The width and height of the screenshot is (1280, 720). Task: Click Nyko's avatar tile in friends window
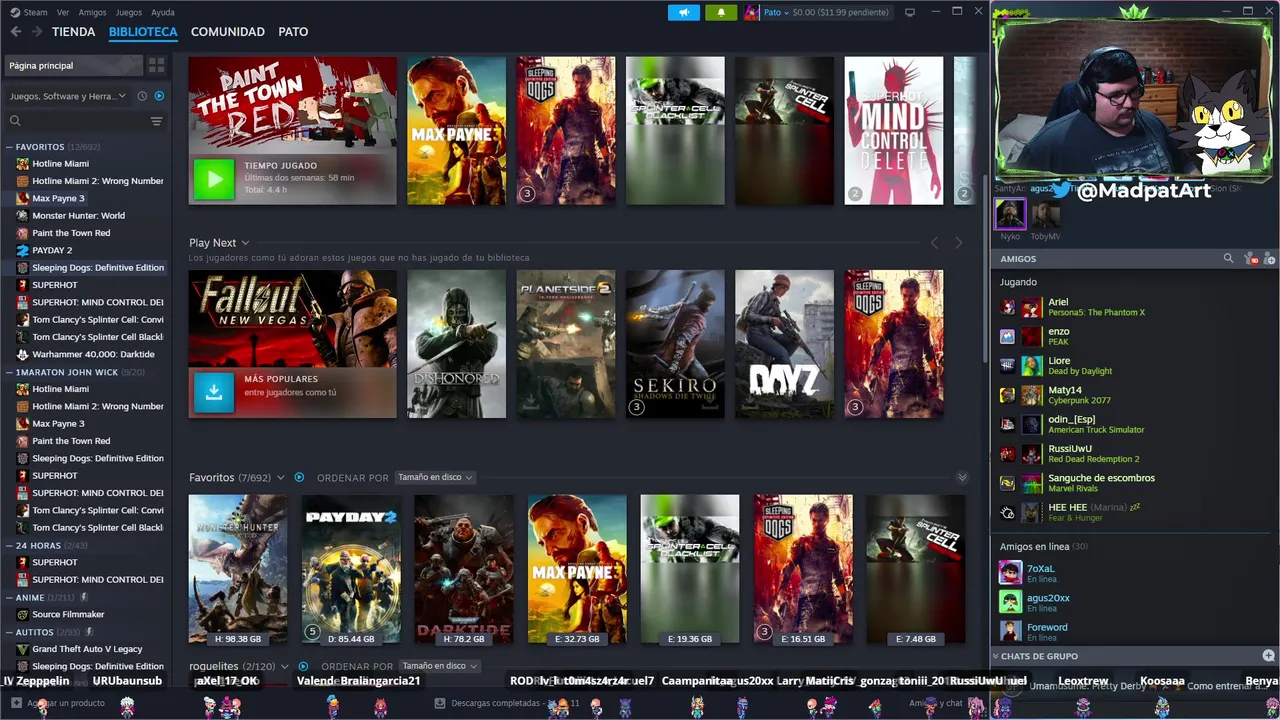tap(1010, 214)
